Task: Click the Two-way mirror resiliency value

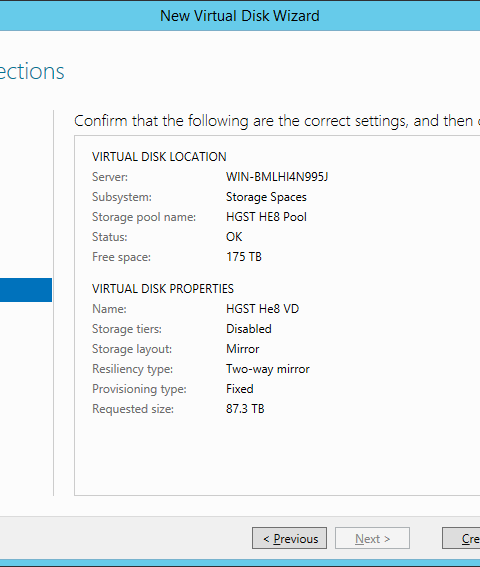Action: tap(268, 369)
